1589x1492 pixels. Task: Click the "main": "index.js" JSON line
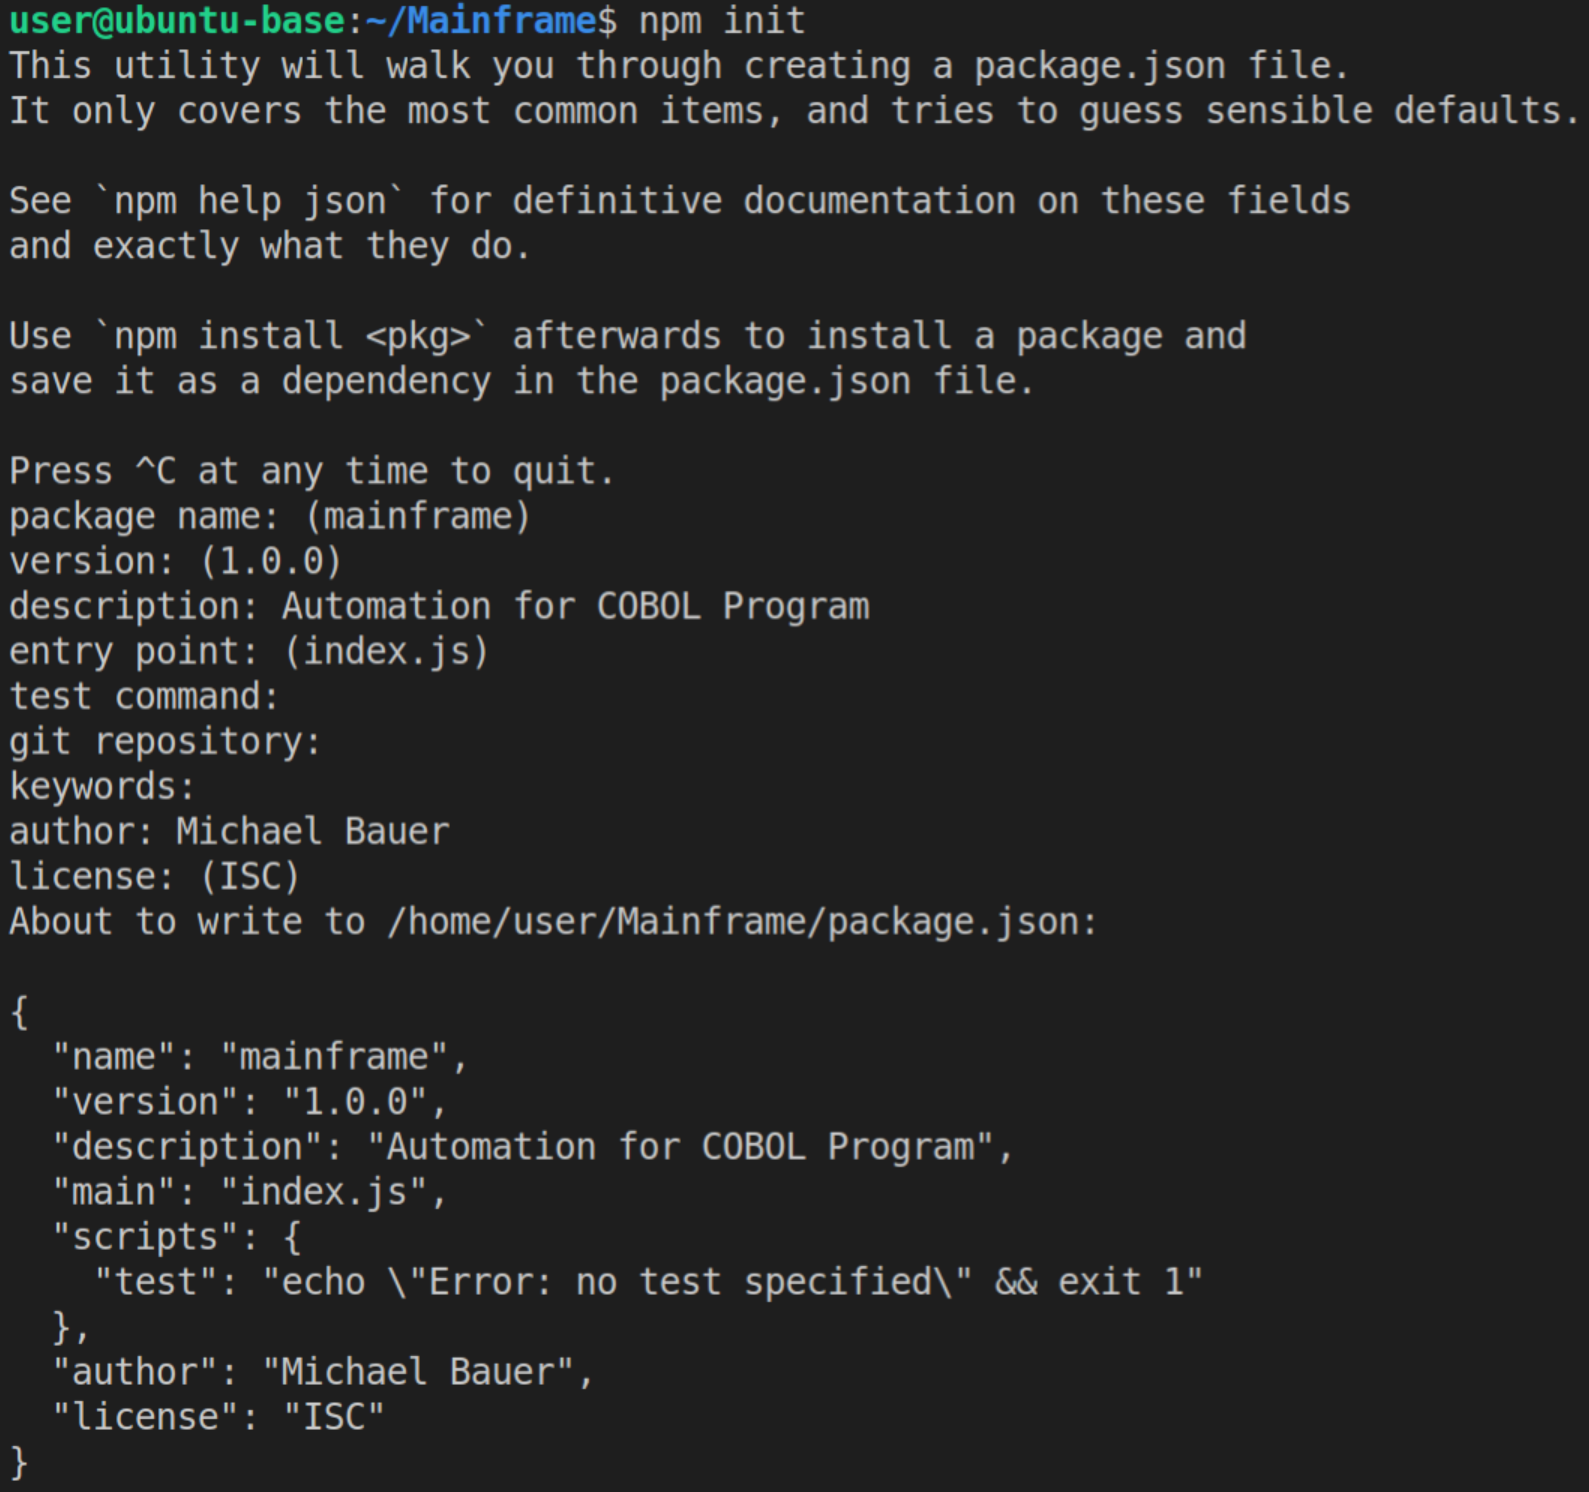tap(249, 1192)
